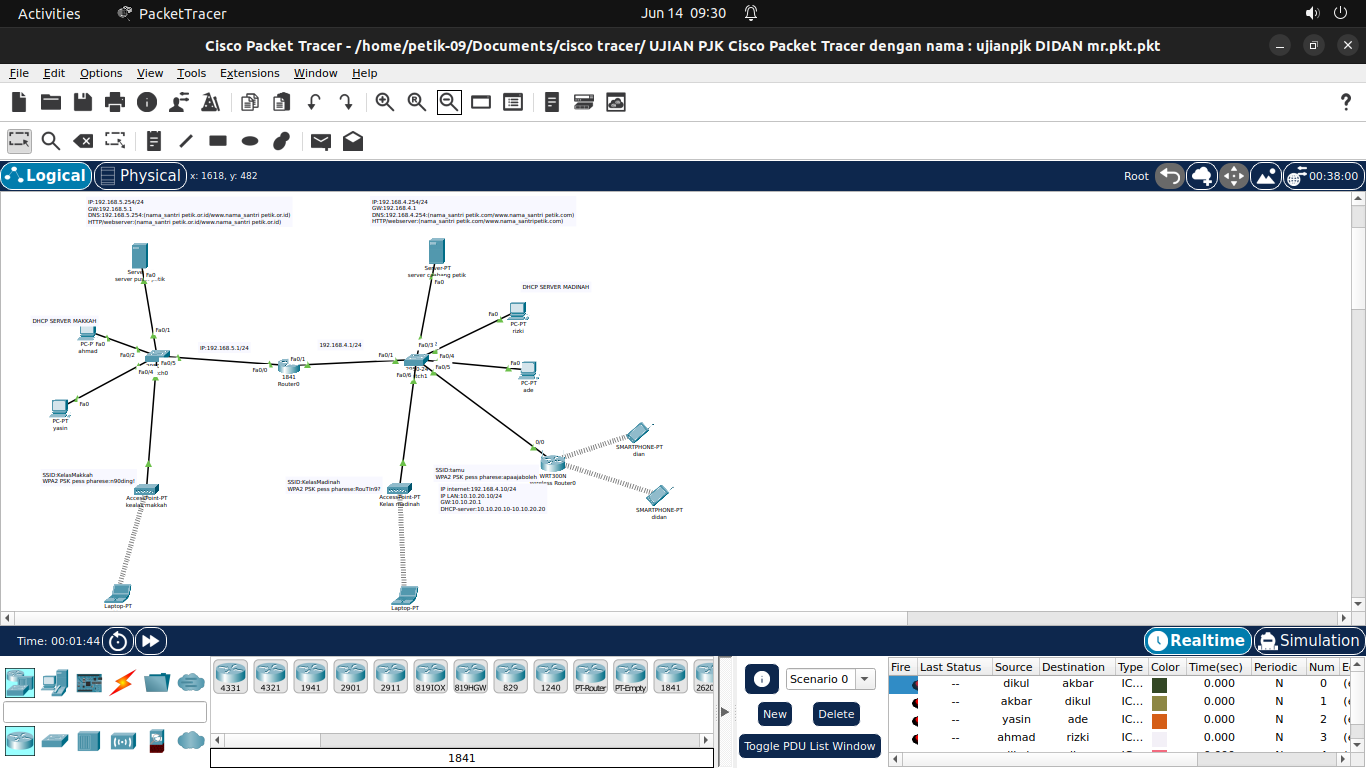Click the New file icon
This screenshot has height=768, width=1366.
[x=19, y=102]
